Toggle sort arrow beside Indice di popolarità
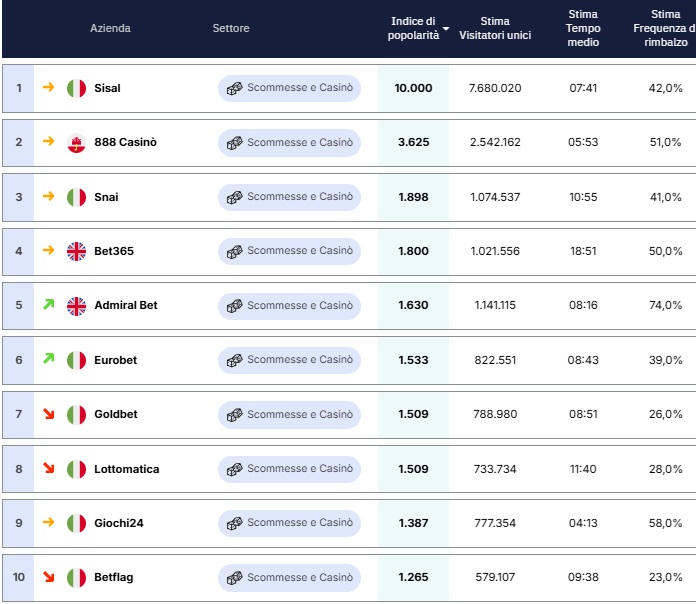696x604 pixels. point(446,29)
